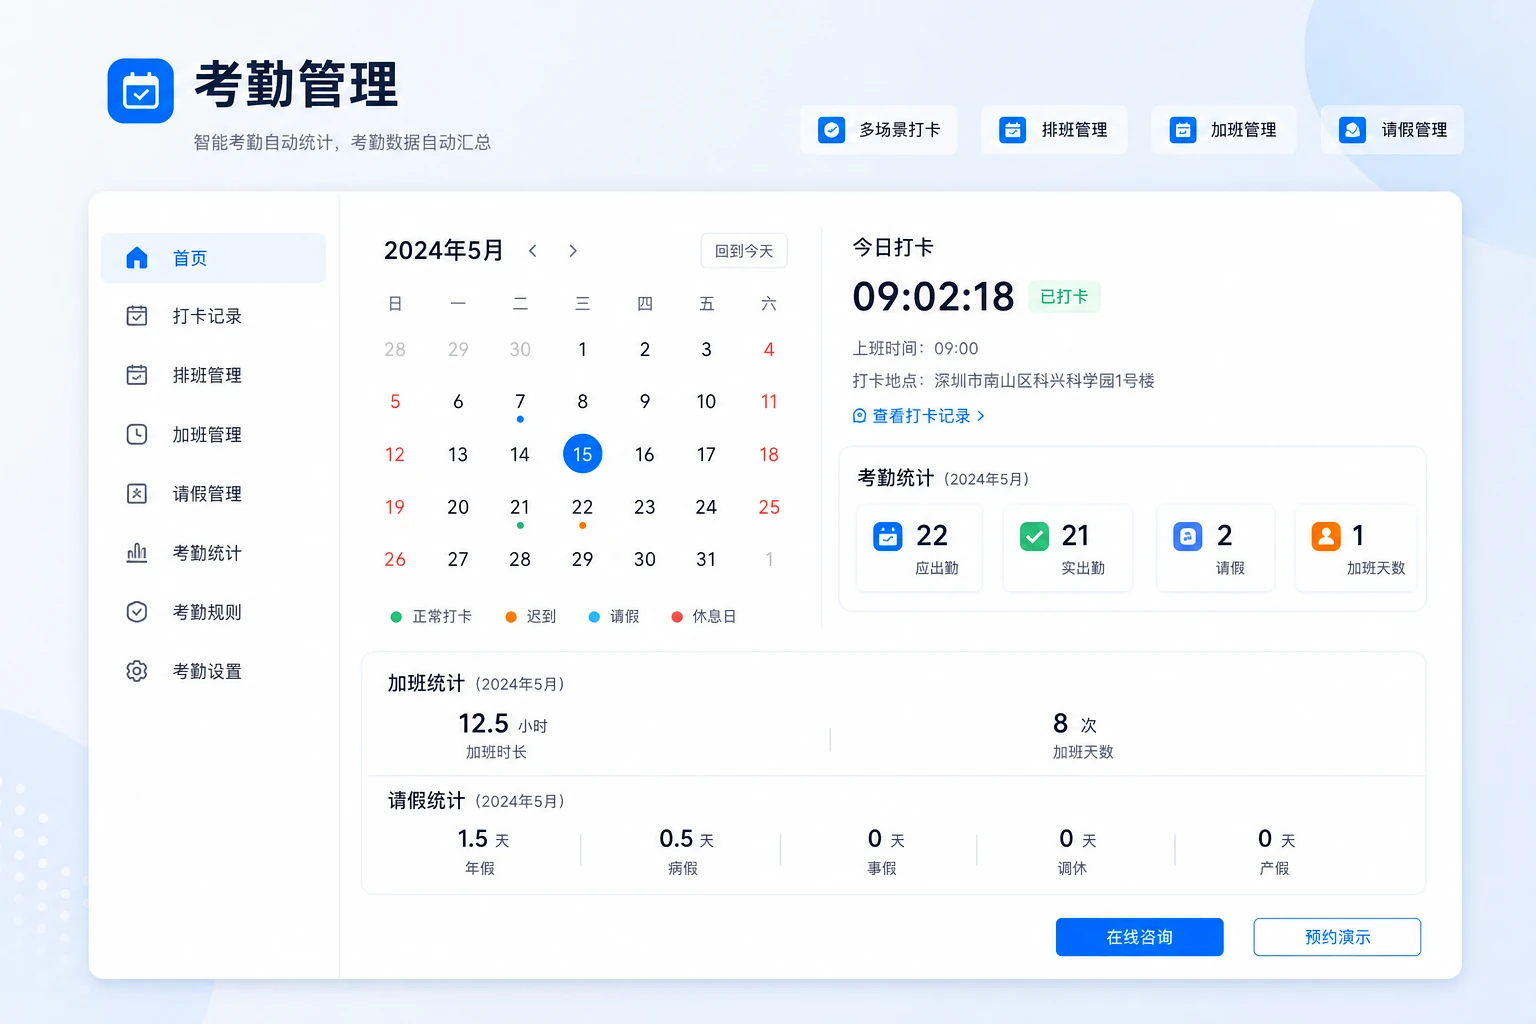
Task: Click the green 实出勤 check icon
Action: click(1034, 537)
